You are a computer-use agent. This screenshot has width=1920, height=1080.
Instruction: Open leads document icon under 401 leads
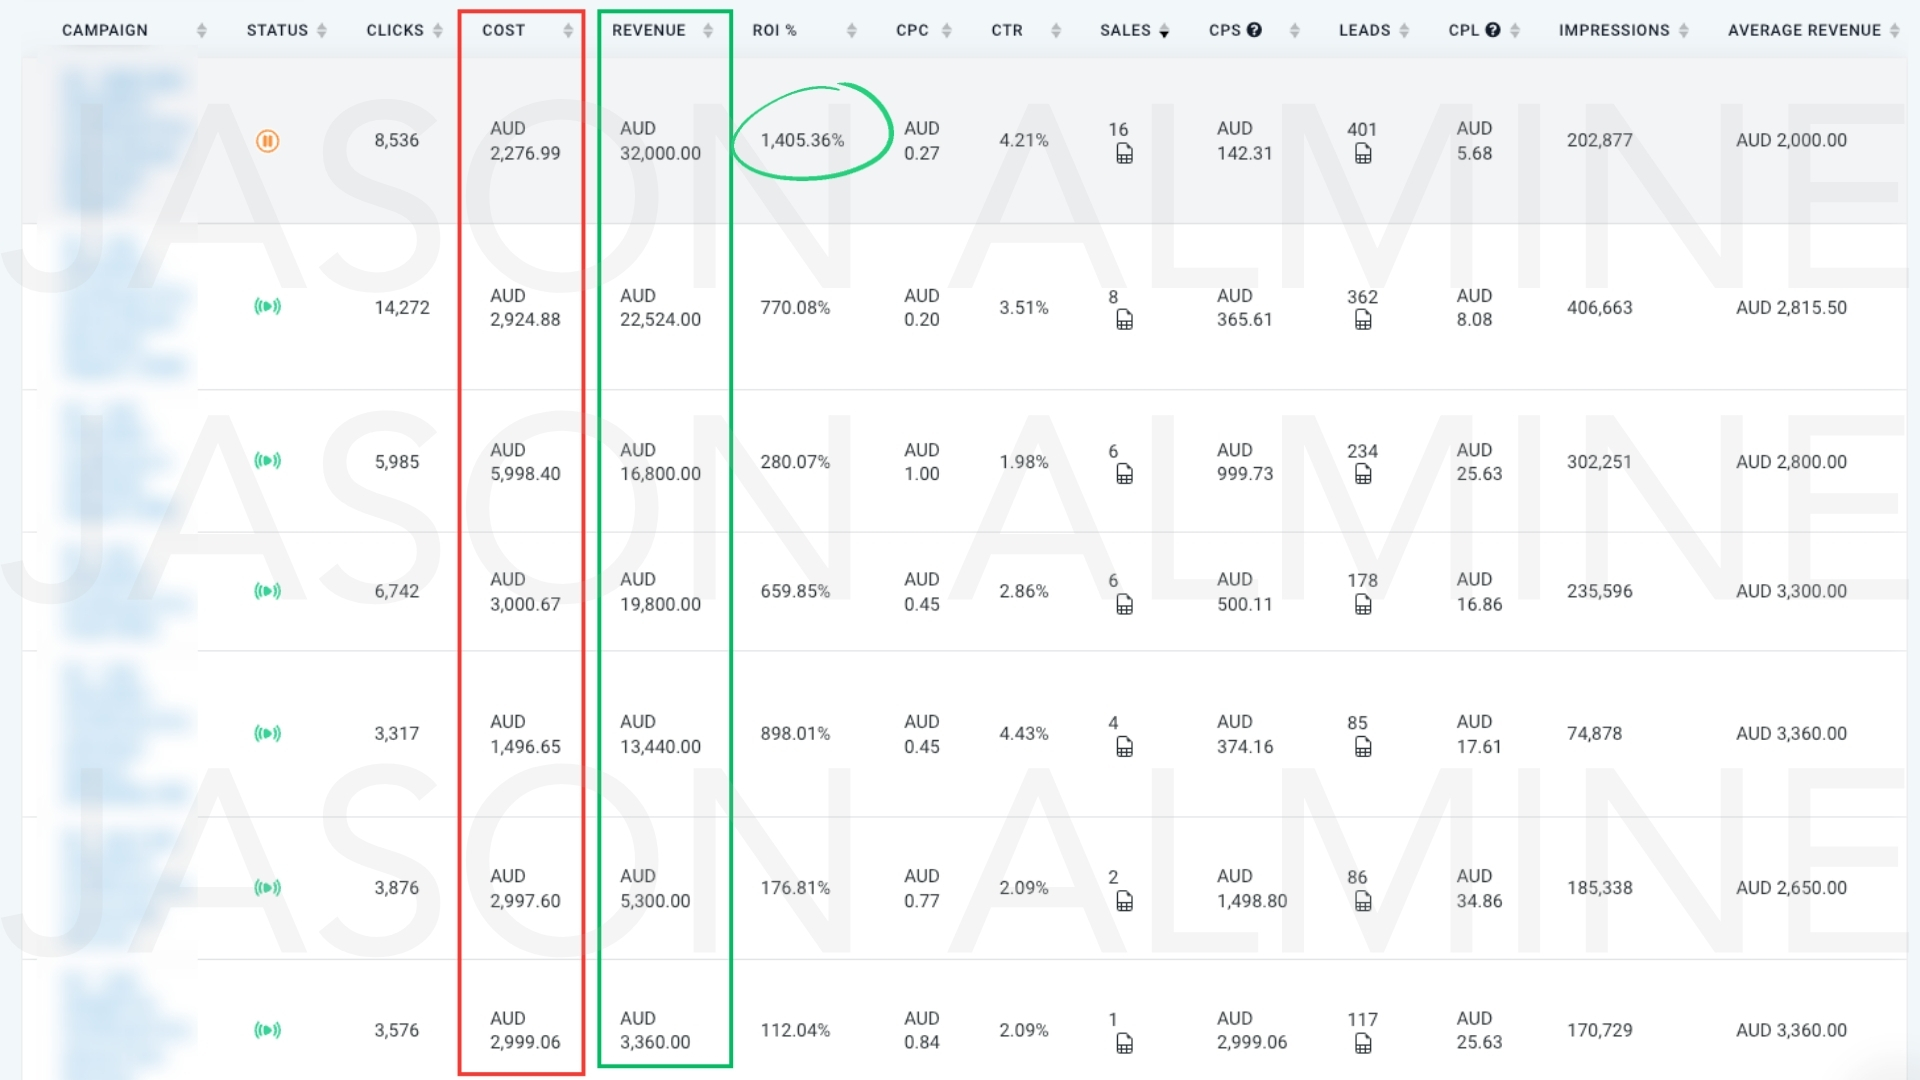[1362, 154]
